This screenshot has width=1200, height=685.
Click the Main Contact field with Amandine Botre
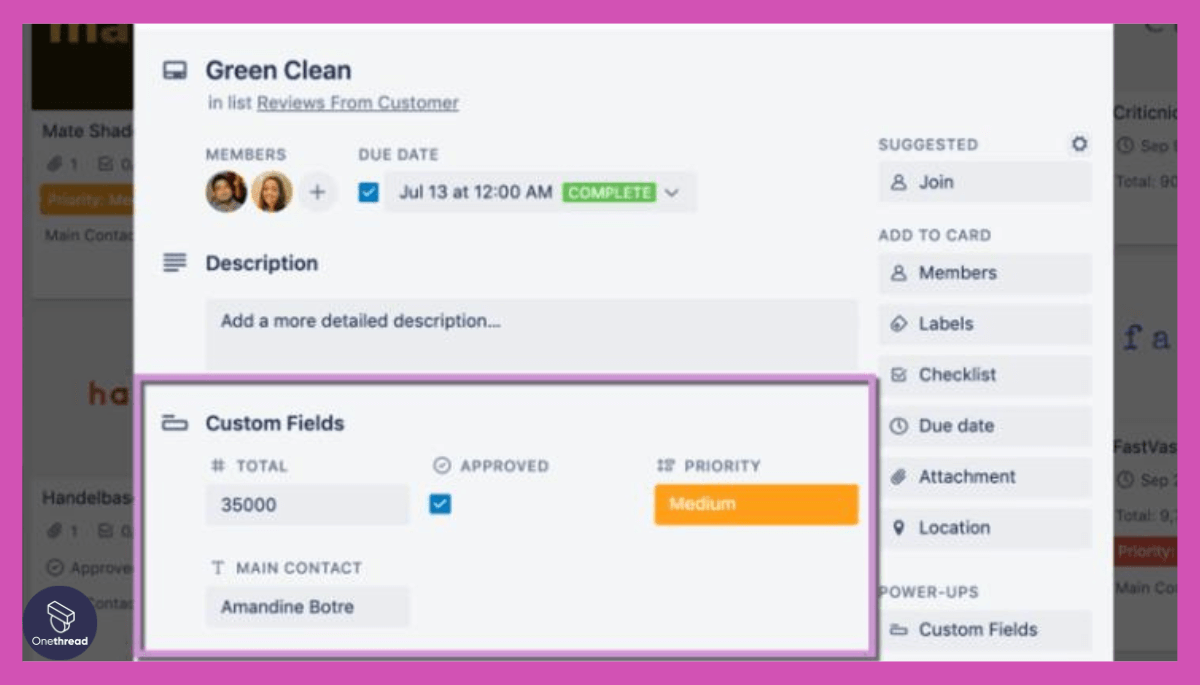[x=307, y=607]
